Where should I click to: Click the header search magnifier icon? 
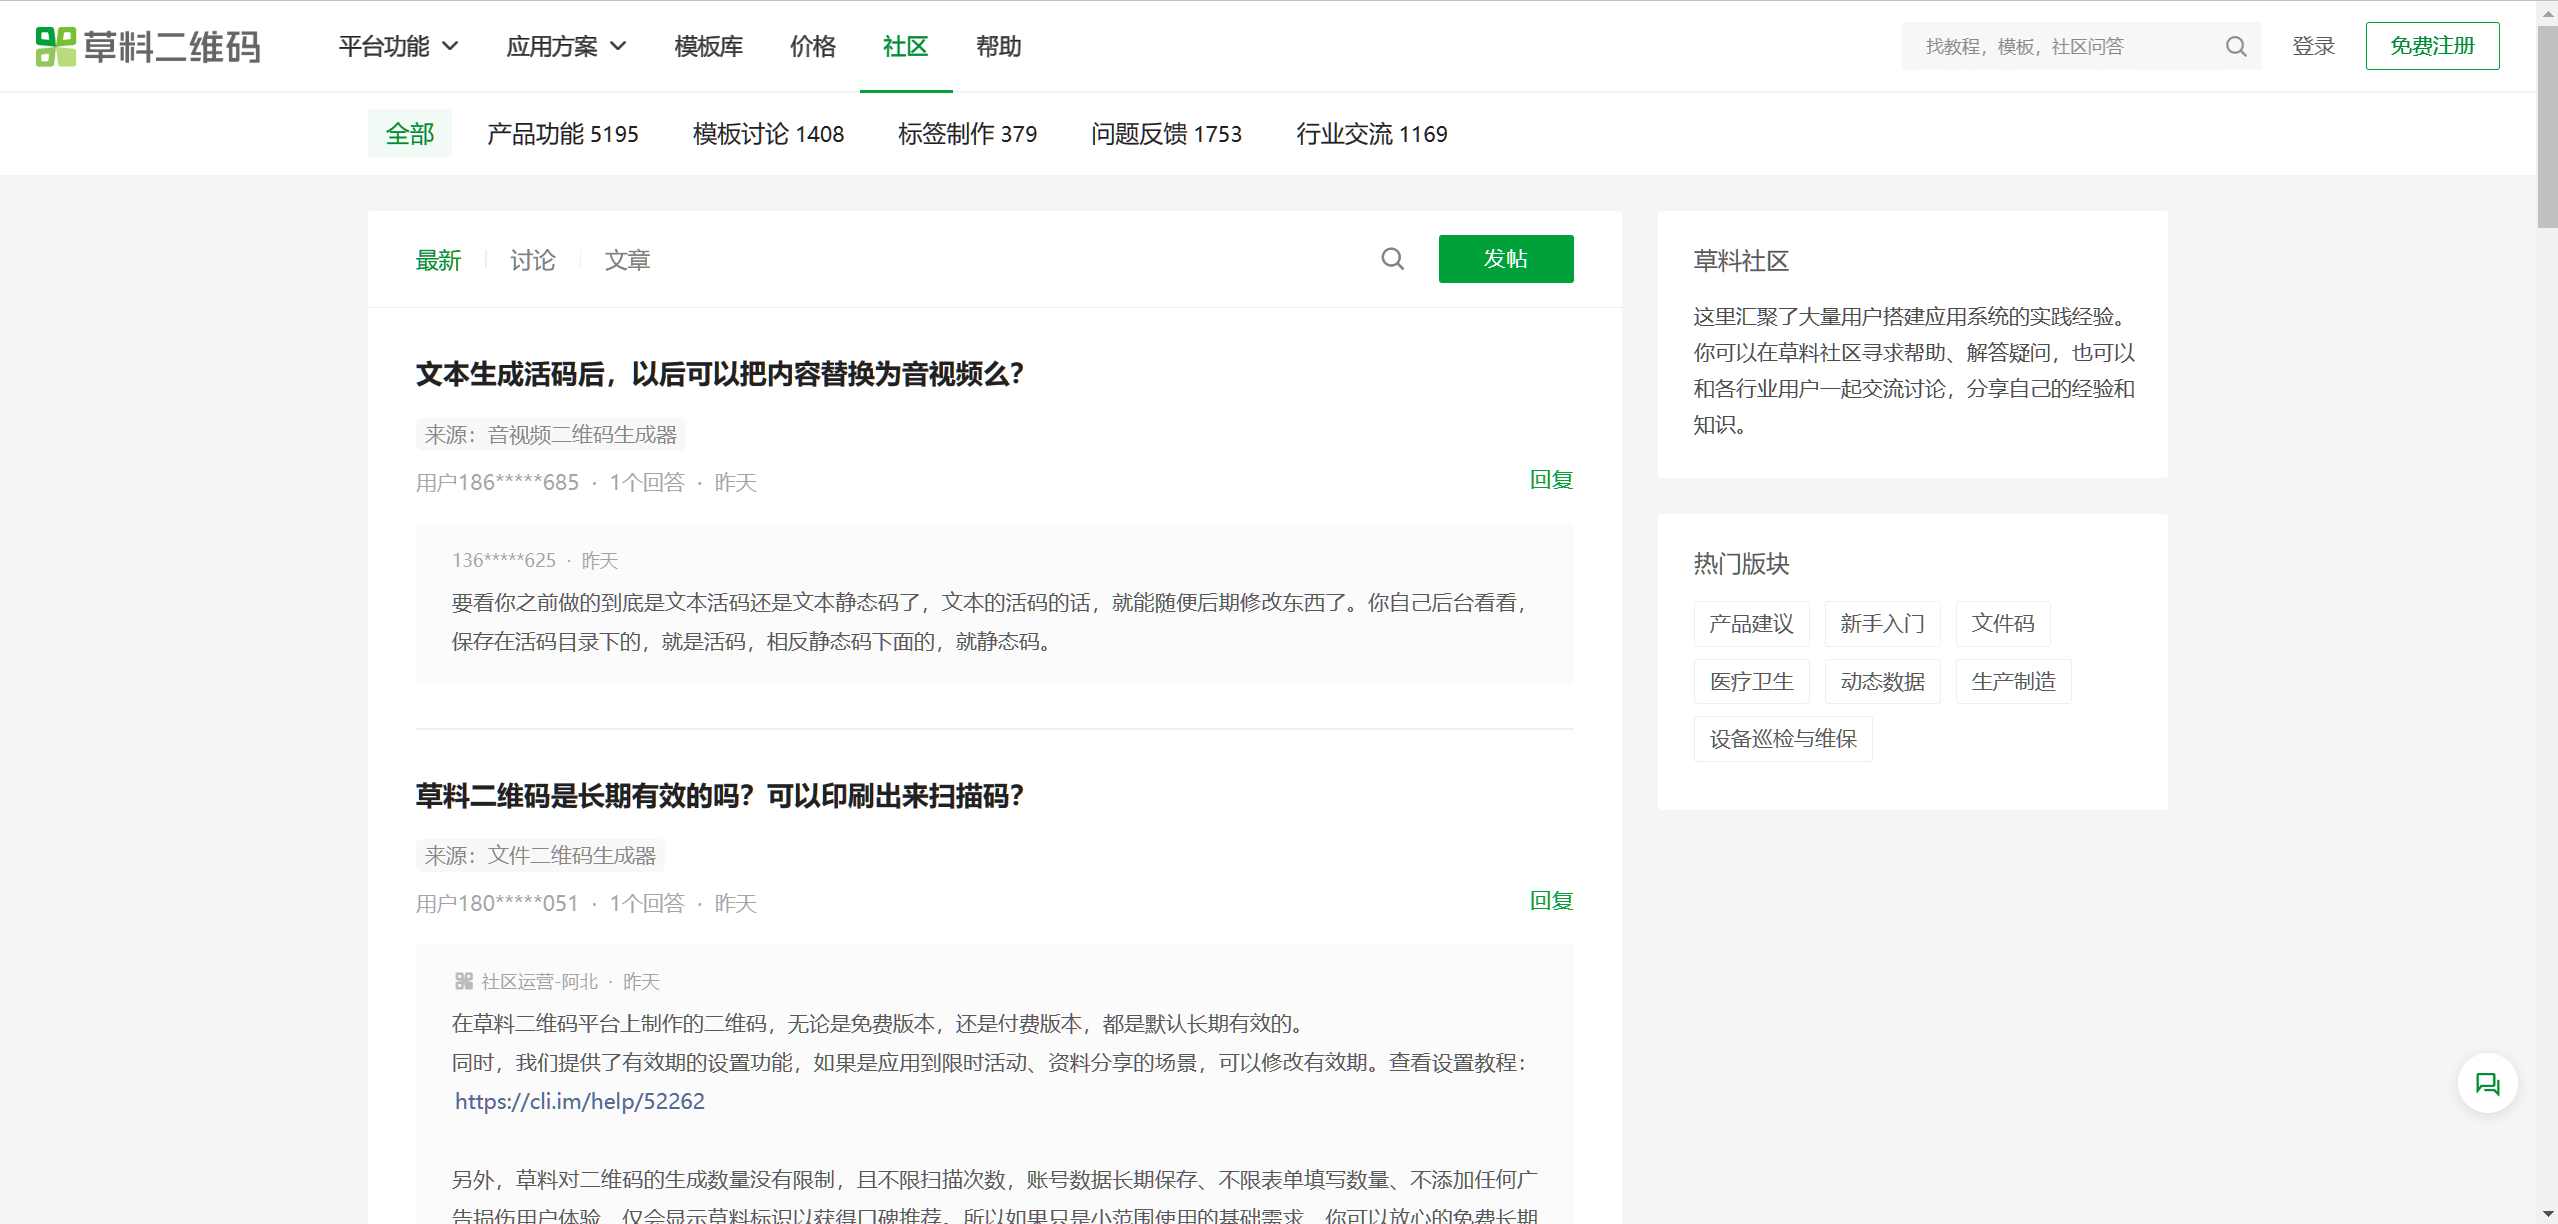pos(2236,47)
